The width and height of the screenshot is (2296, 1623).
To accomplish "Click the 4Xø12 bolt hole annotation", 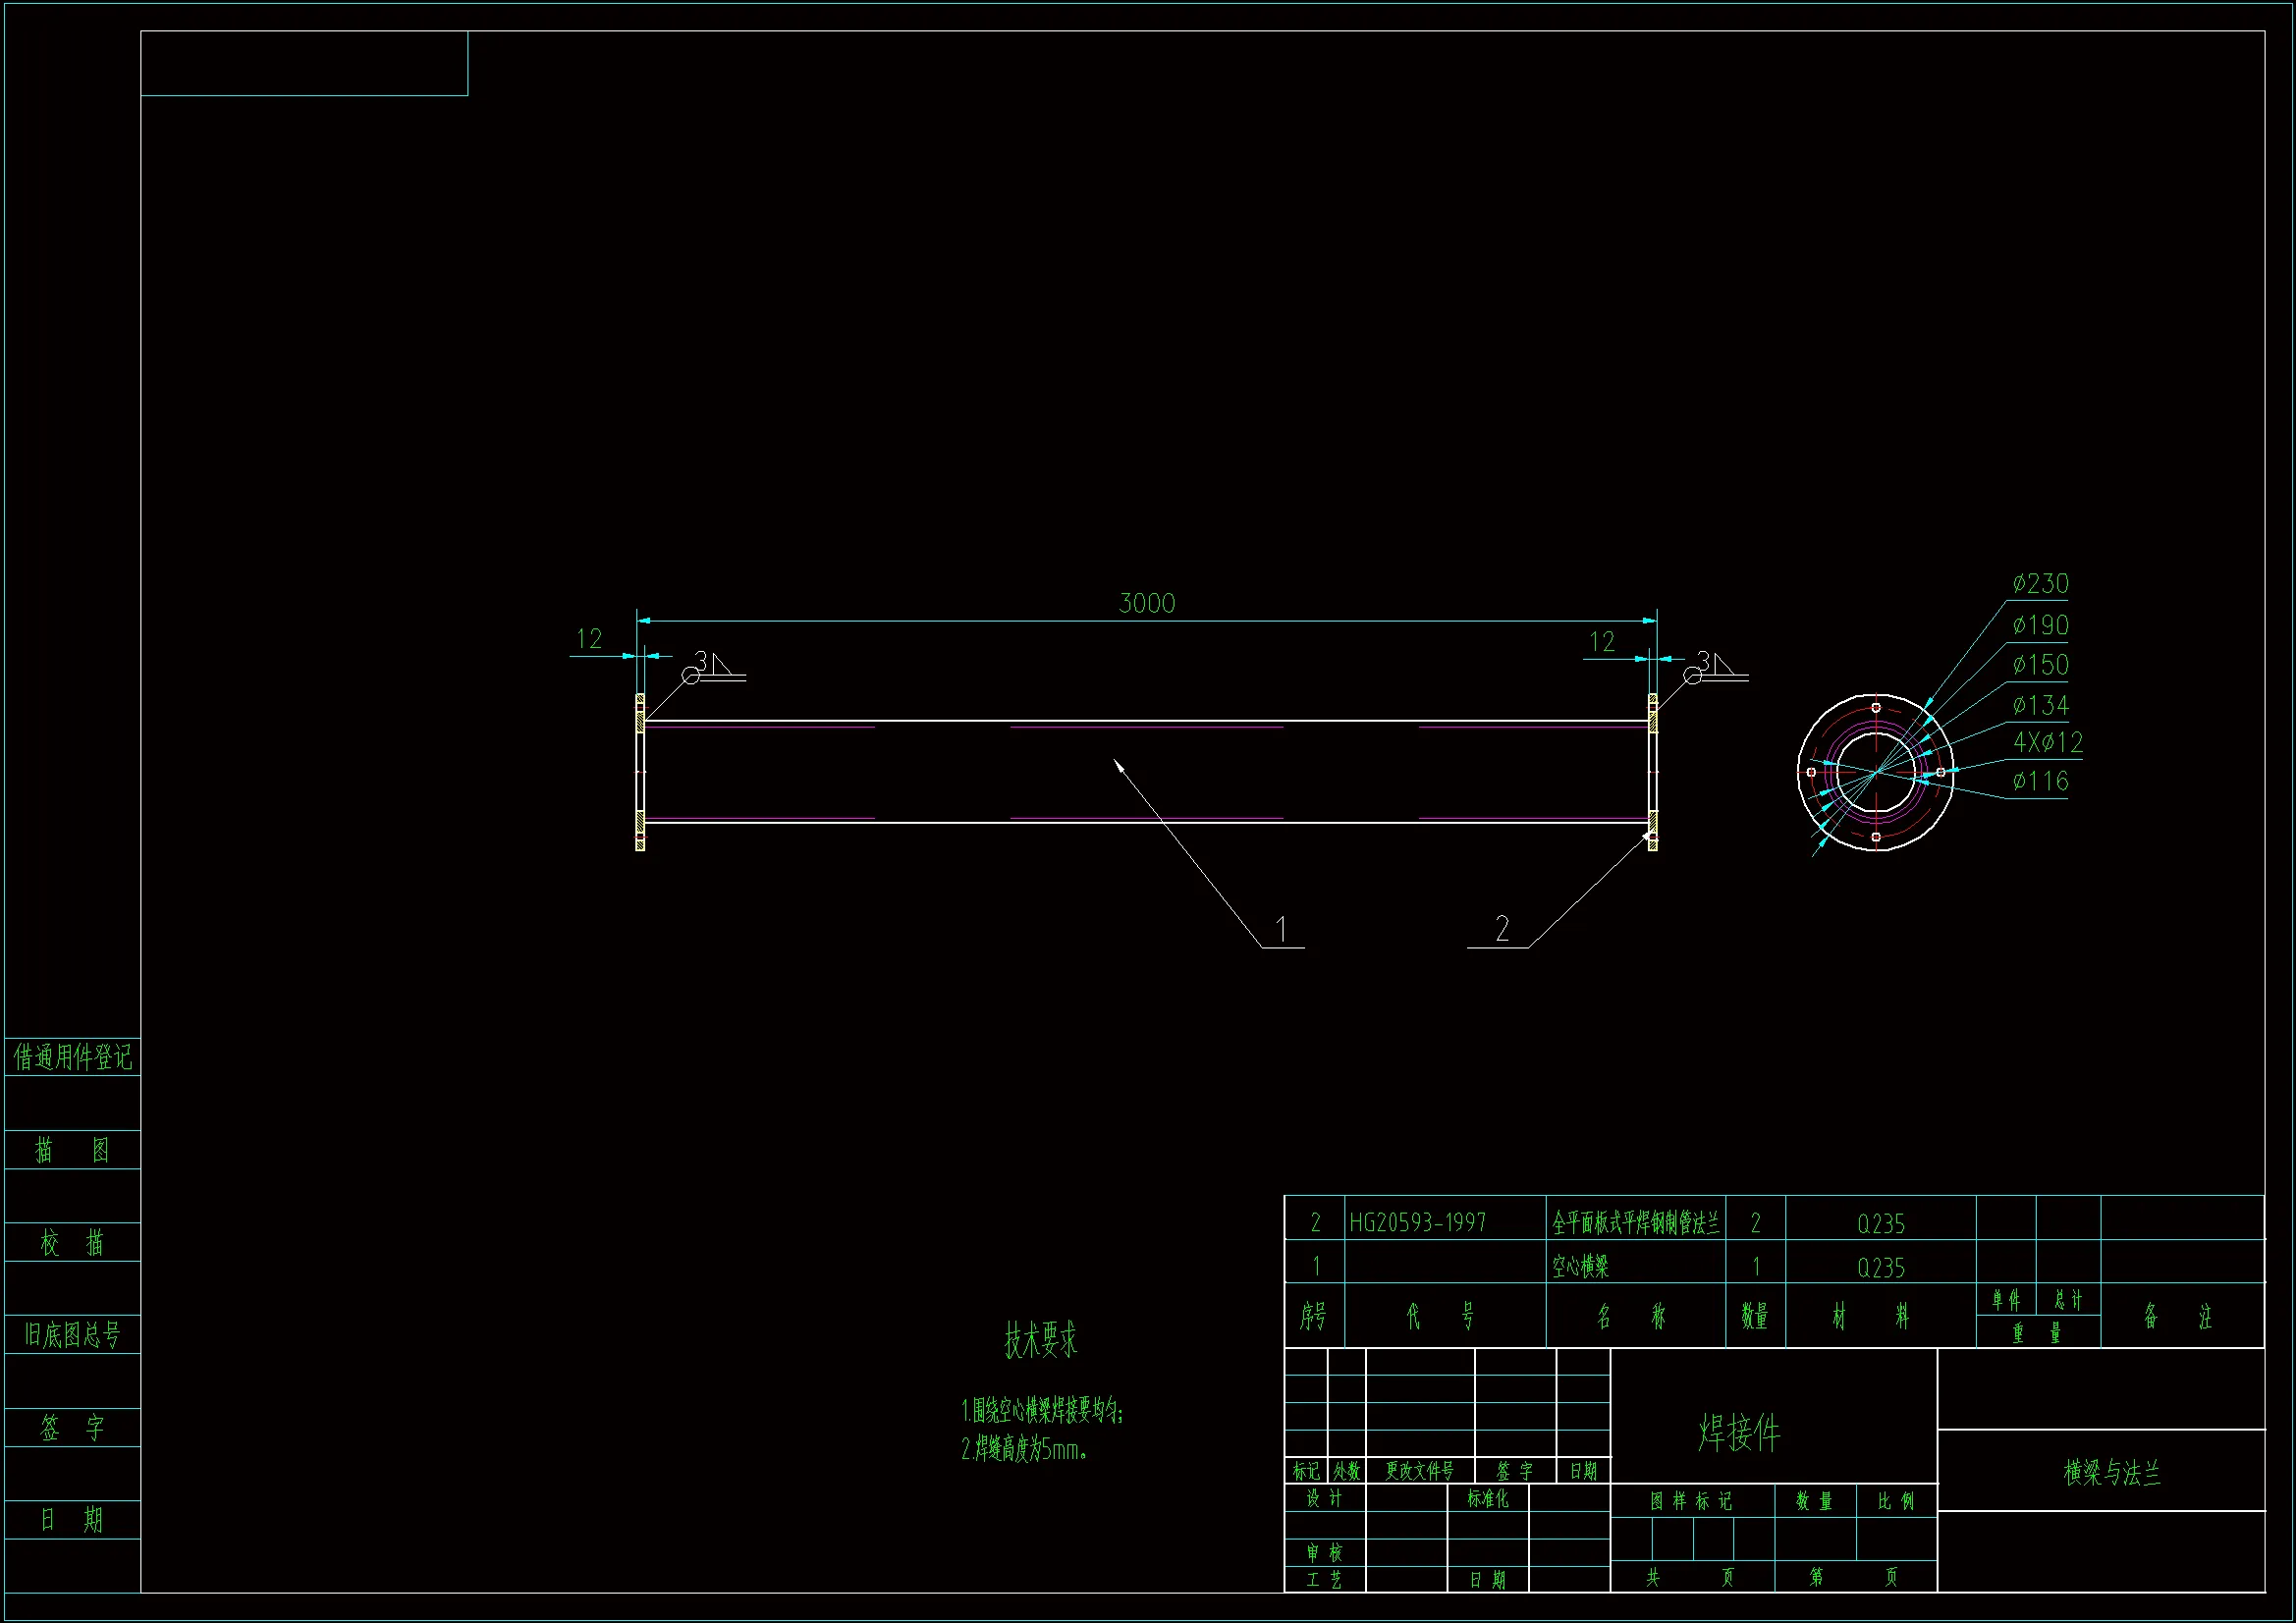I will click(2047, 742).
